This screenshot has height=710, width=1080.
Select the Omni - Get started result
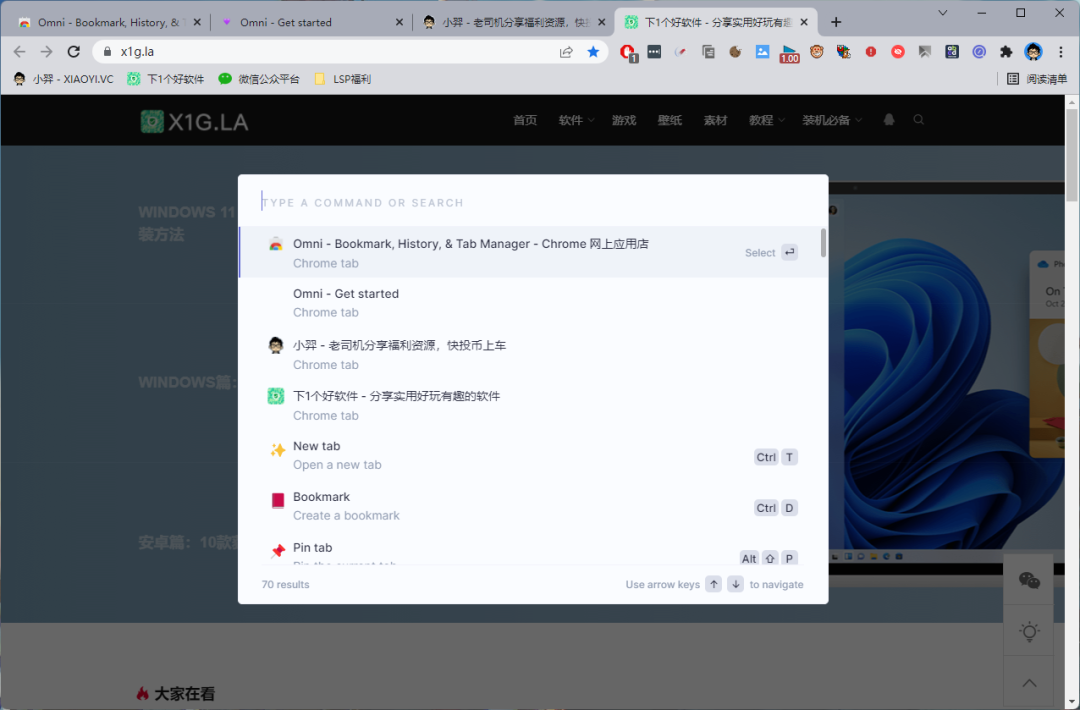click(x=530, y=303)
